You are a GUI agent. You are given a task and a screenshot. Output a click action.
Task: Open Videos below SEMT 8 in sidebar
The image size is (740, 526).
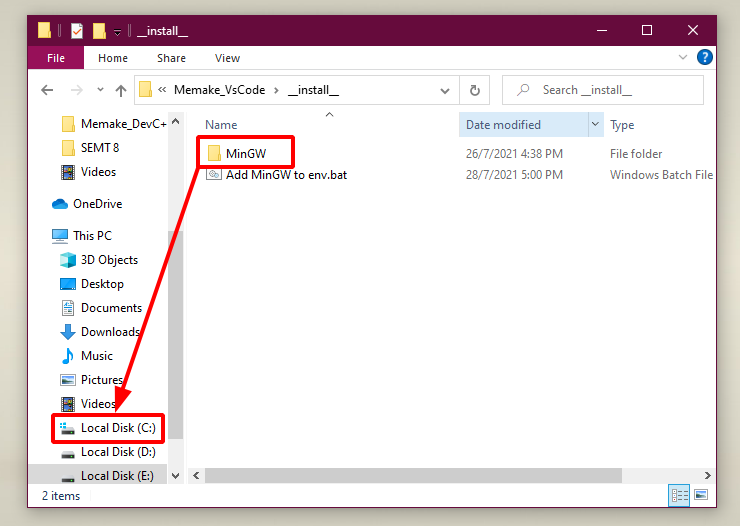pos(89,172)
